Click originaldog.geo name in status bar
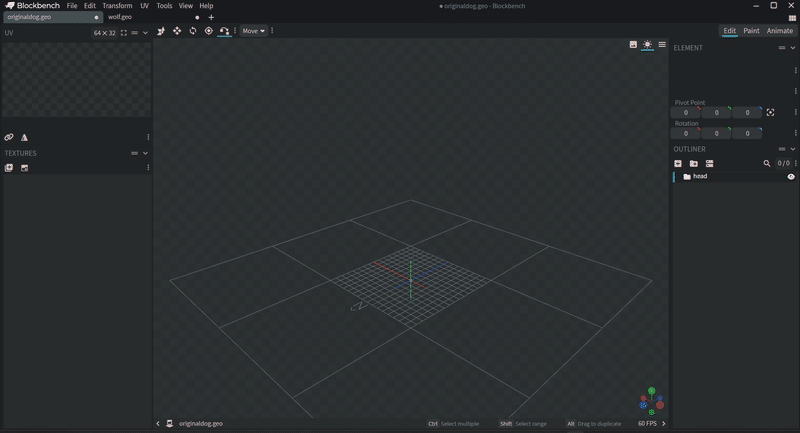Image resolution: width=800 pixels, height=433 pixels. (201, 424)
